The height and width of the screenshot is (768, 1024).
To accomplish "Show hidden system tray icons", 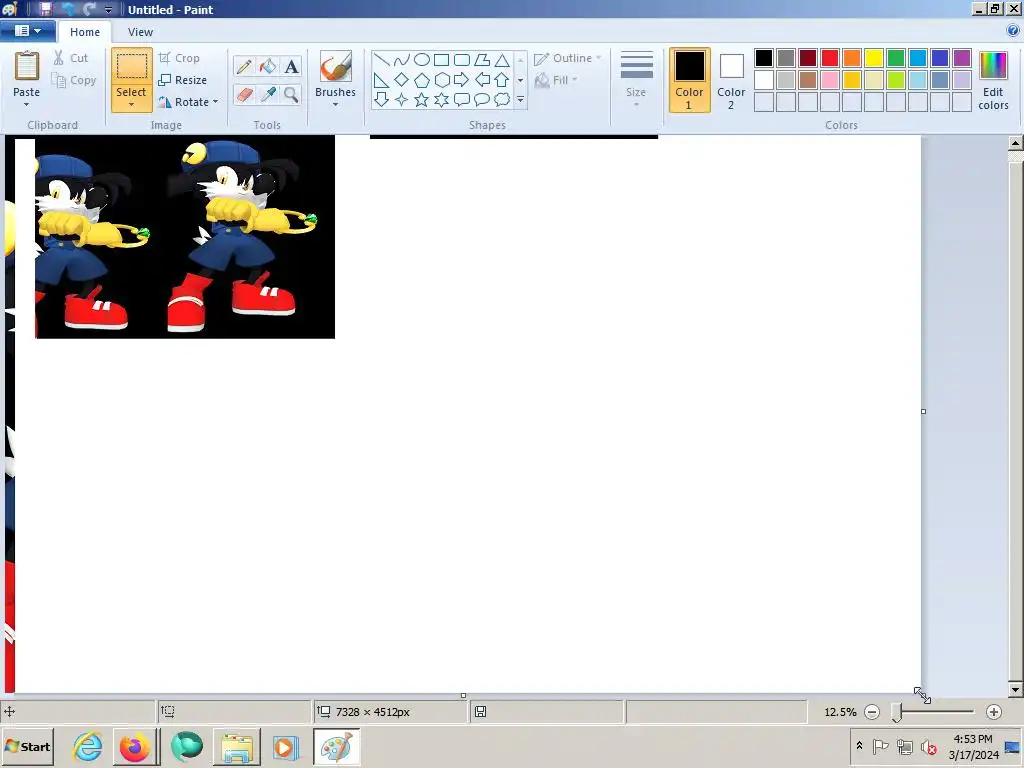I will click(x=859, y=746).
